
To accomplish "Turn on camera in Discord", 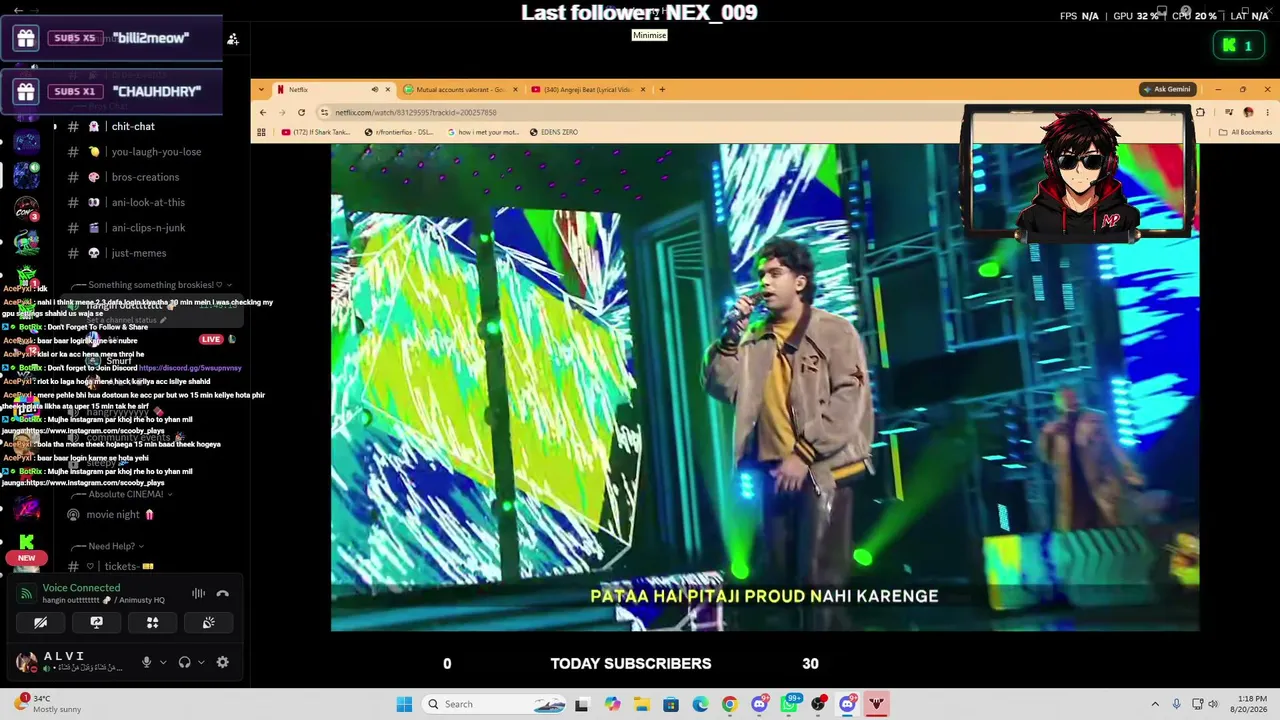I will coord(41,623).
